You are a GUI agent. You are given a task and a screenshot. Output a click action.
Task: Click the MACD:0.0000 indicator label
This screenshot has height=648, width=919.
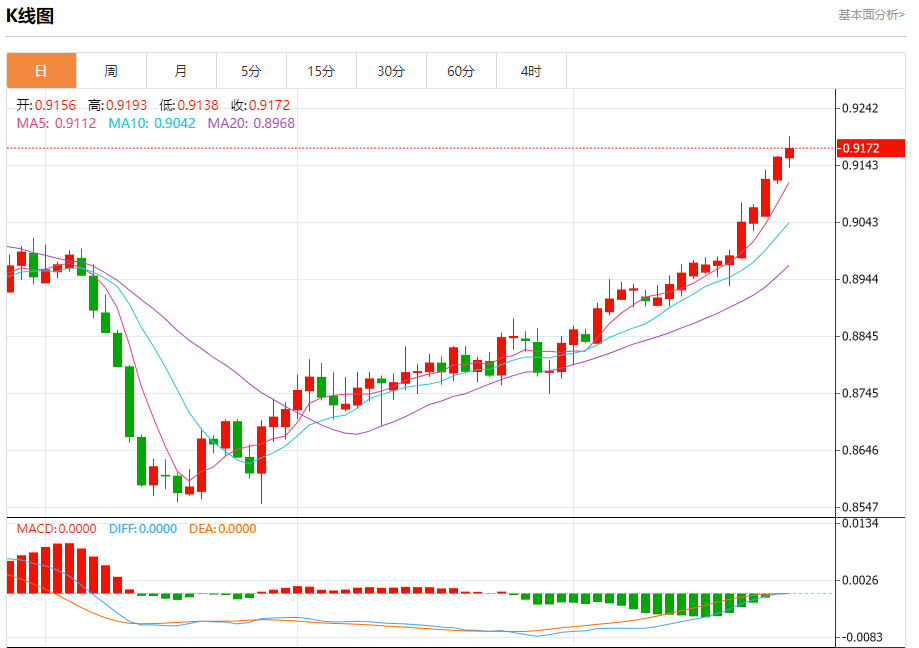click(x=56, y=528)
